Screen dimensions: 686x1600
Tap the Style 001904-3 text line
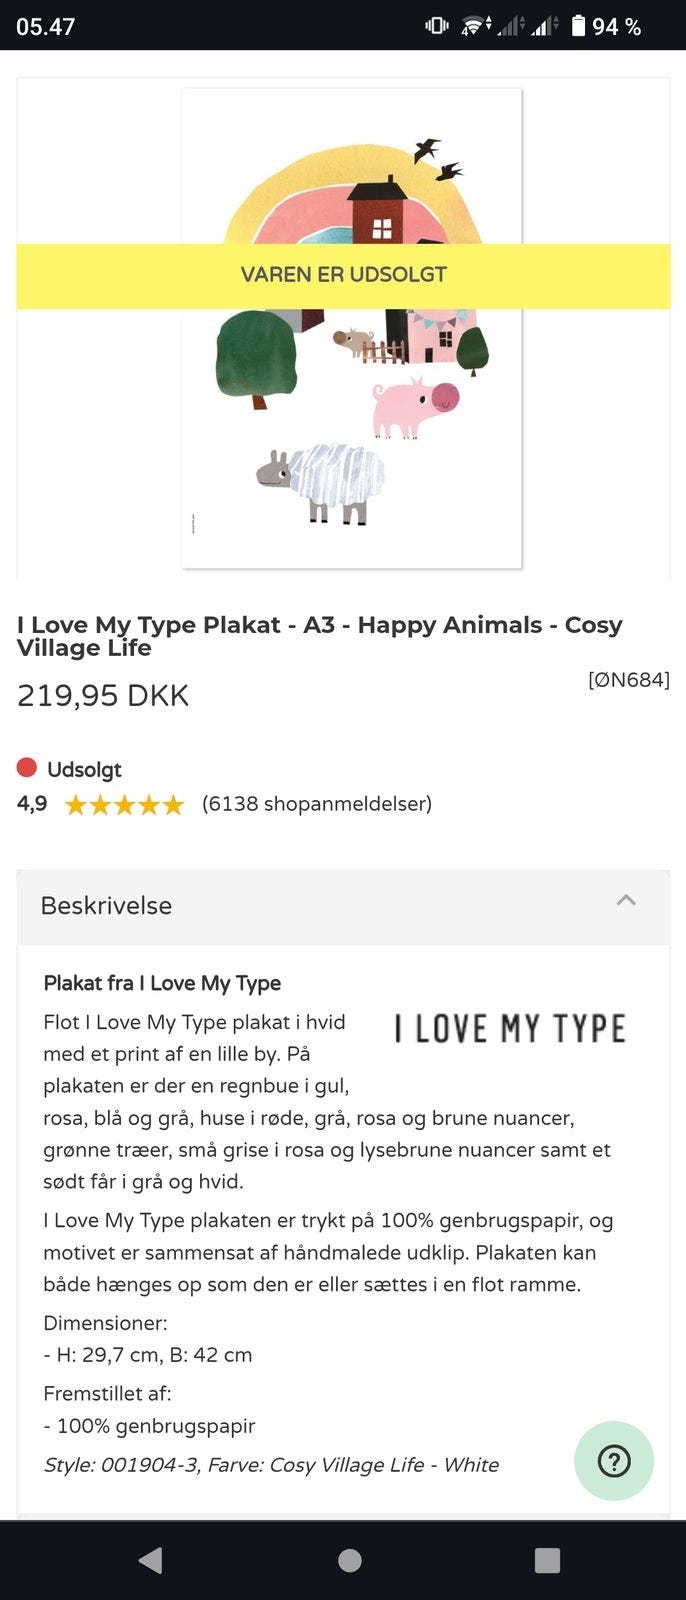click(x=271, y=1465)
